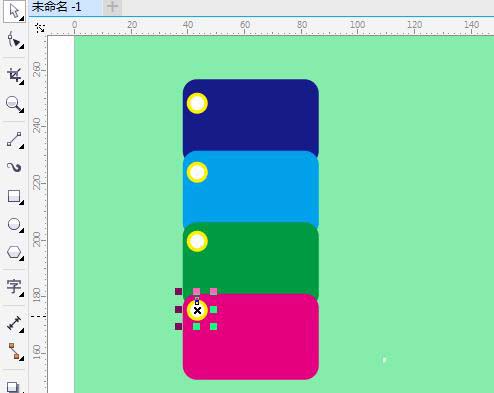Click the middle-left selection handle of selected circle
This screenshot has width=494, height=393.
(179, 310)
